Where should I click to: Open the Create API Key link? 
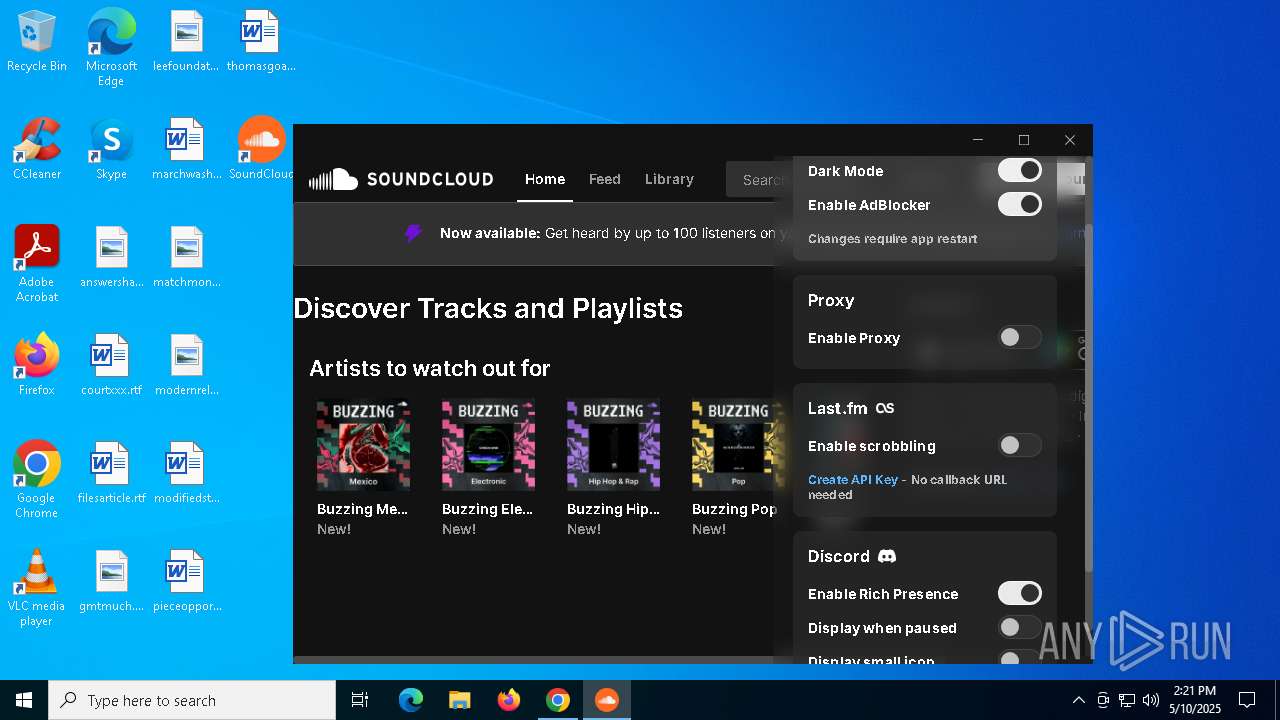[x=853, y=480]
